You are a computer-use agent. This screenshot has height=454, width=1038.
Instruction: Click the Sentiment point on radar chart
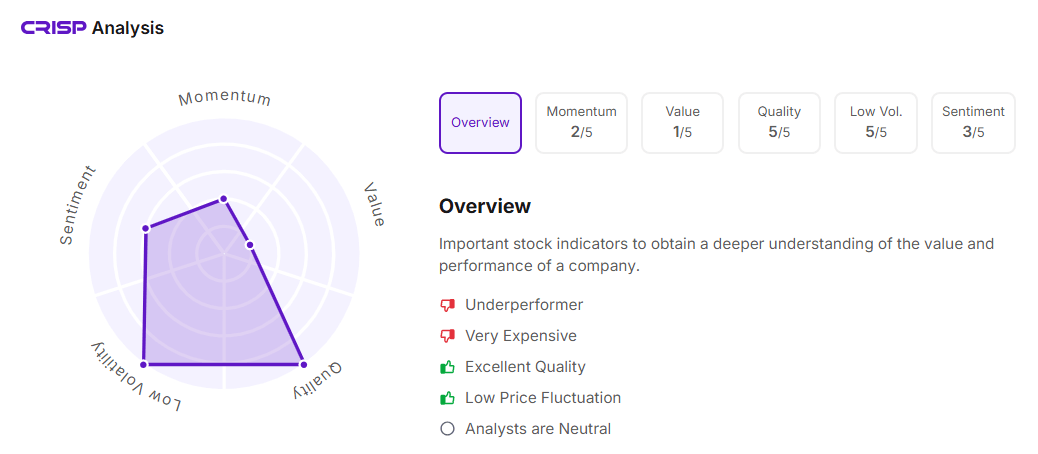146,229
